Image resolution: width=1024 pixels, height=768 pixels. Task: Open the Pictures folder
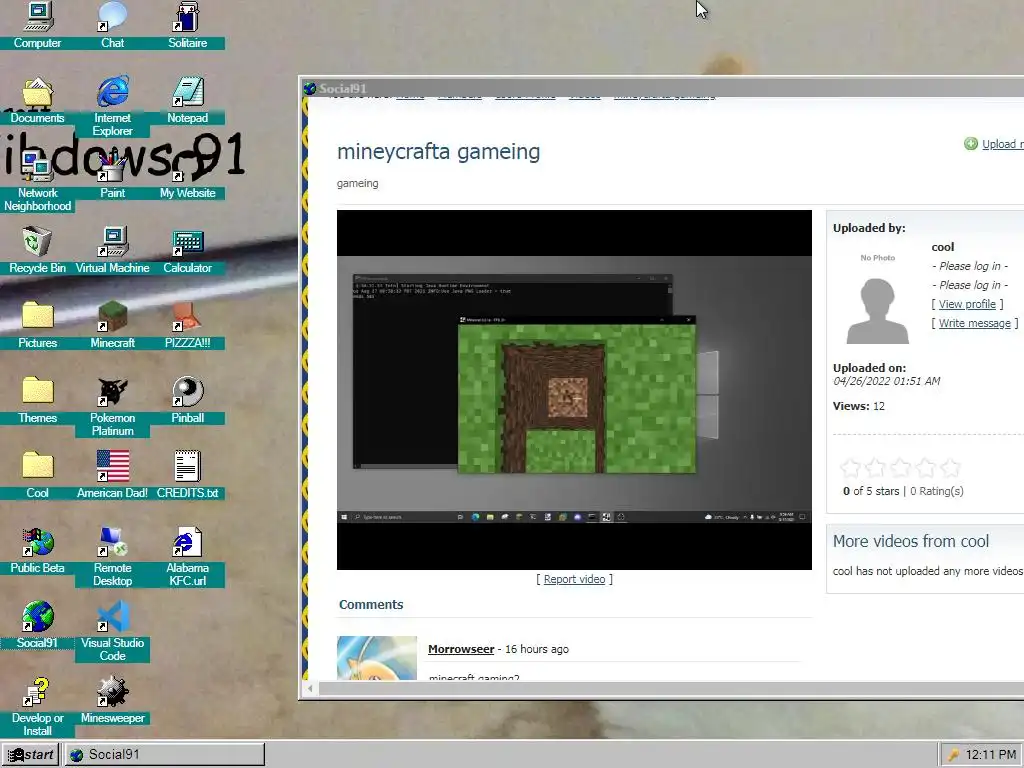(x=37, y=325)
